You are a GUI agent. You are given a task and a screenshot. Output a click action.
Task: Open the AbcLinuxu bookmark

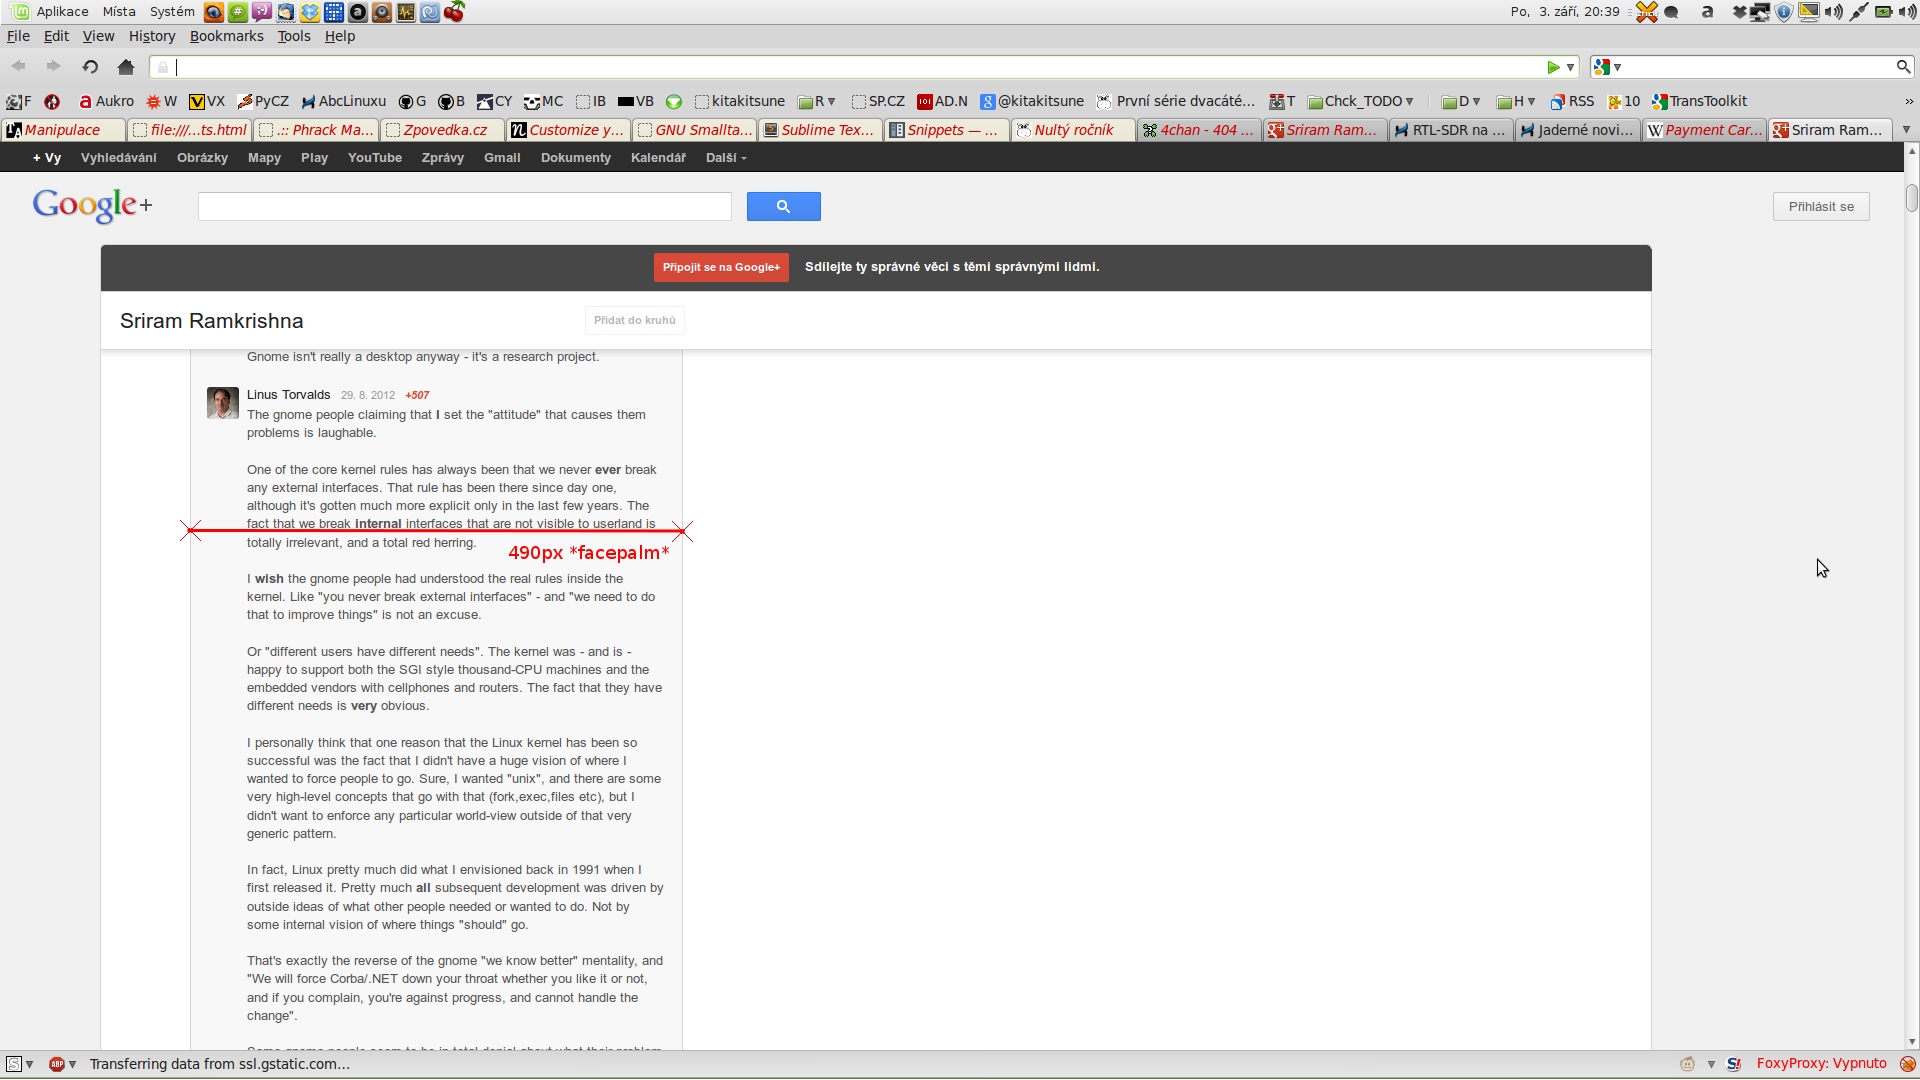pyautogui.click(x=344, y=101)
